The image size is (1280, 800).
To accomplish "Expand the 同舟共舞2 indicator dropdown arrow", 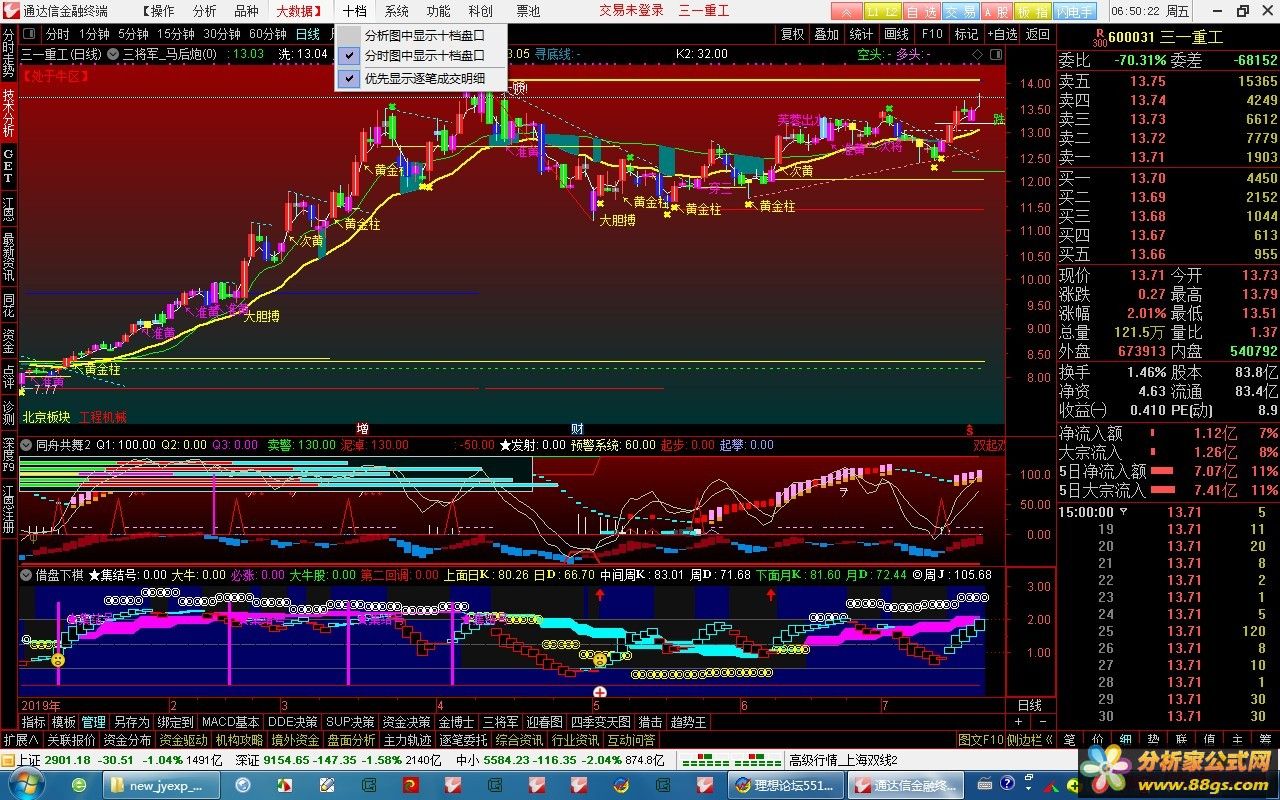I will coord(27,445).
